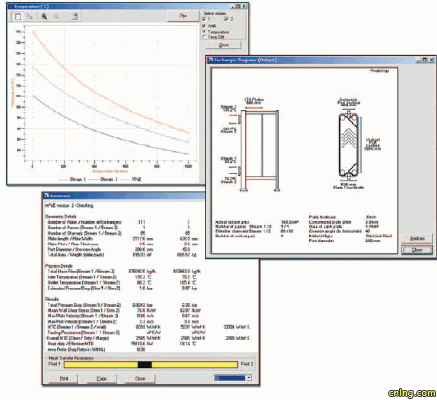Close the Temperature chart window via Close button
Viewport: 437px width, 400px height.
click(x=224, y=45)
